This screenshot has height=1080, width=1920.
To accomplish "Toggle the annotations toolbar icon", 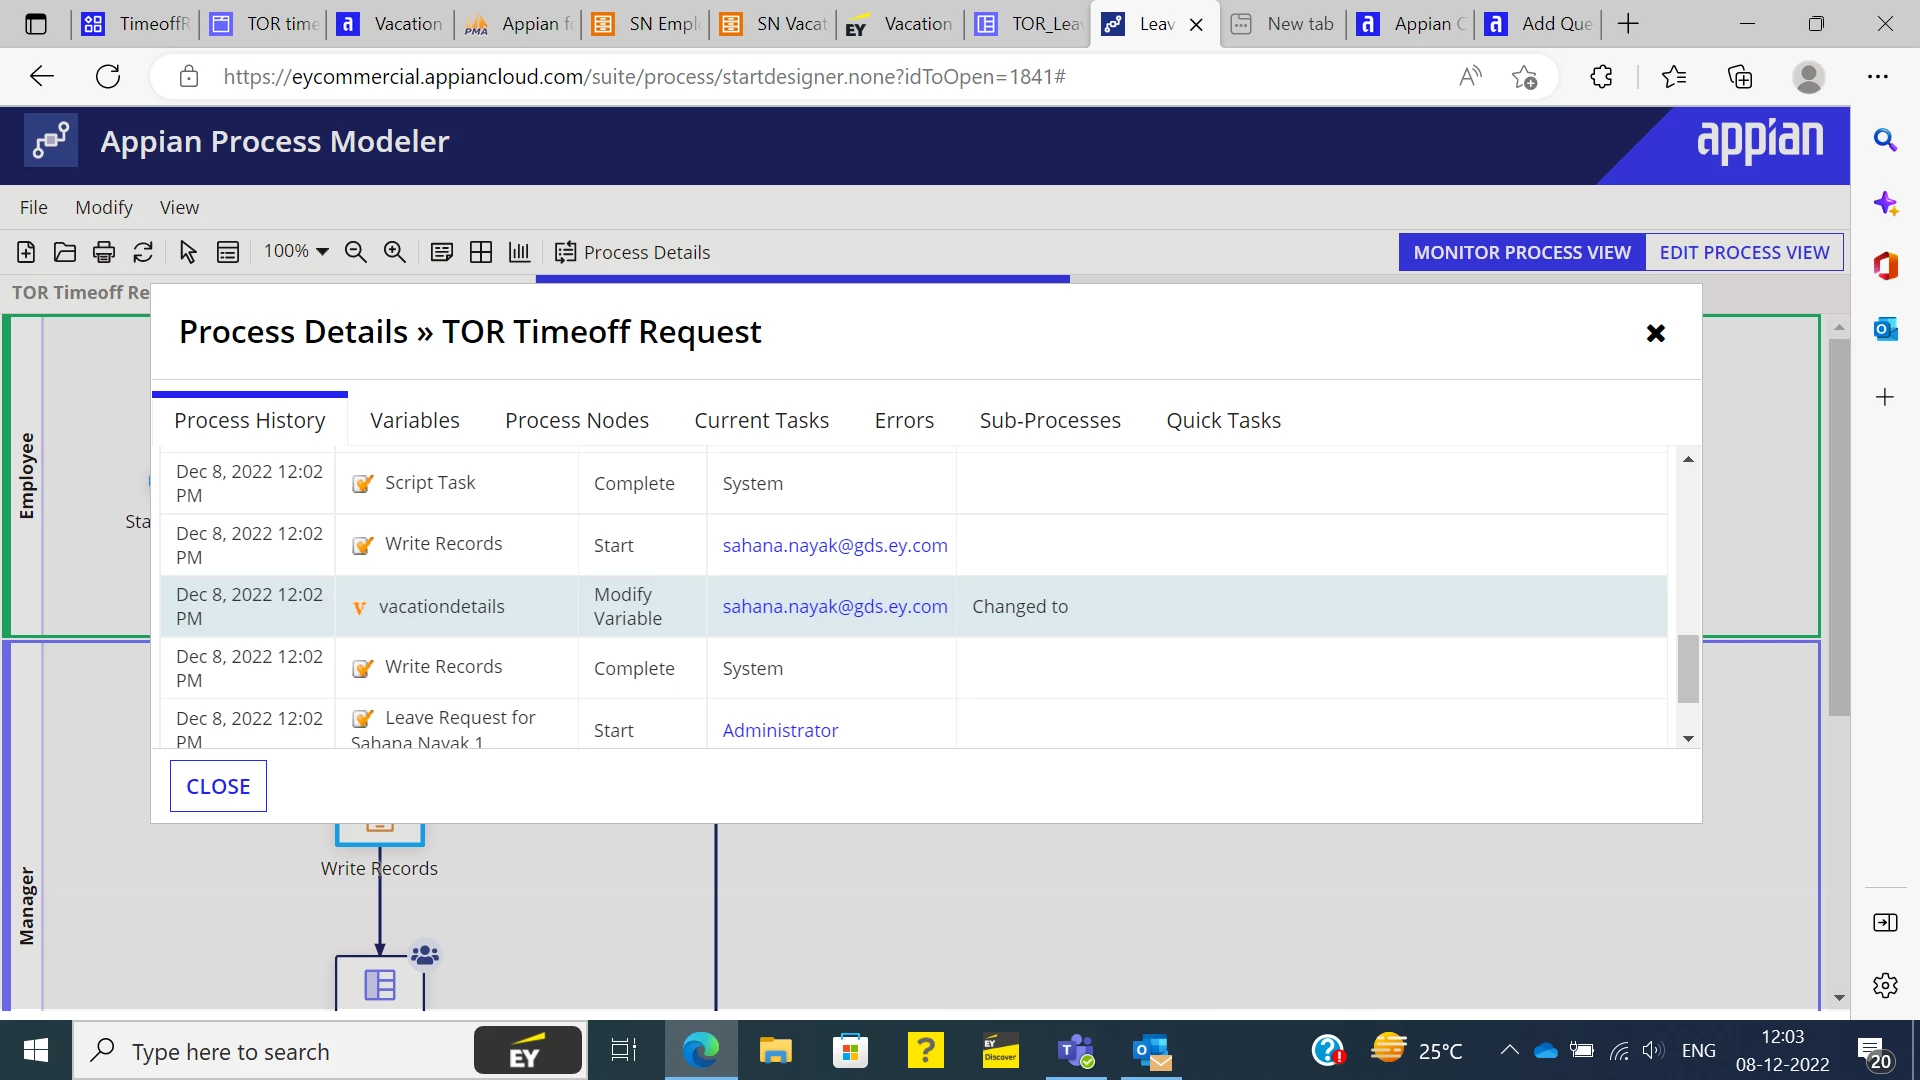I will click(441, 252).
